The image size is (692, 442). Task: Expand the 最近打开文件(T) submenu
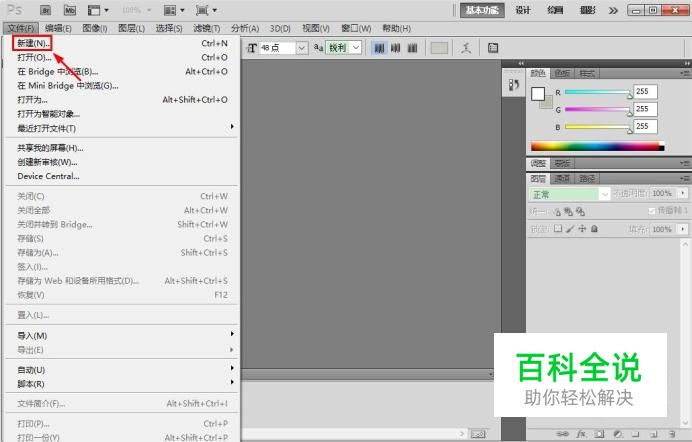(x=122, y=128)
